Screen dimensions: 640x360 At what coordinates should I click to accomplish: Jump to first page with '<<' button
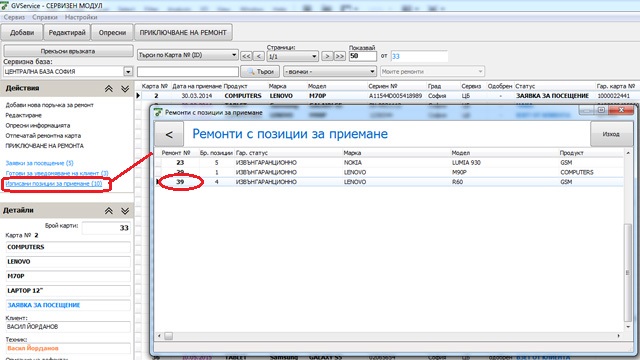(246, 56)
